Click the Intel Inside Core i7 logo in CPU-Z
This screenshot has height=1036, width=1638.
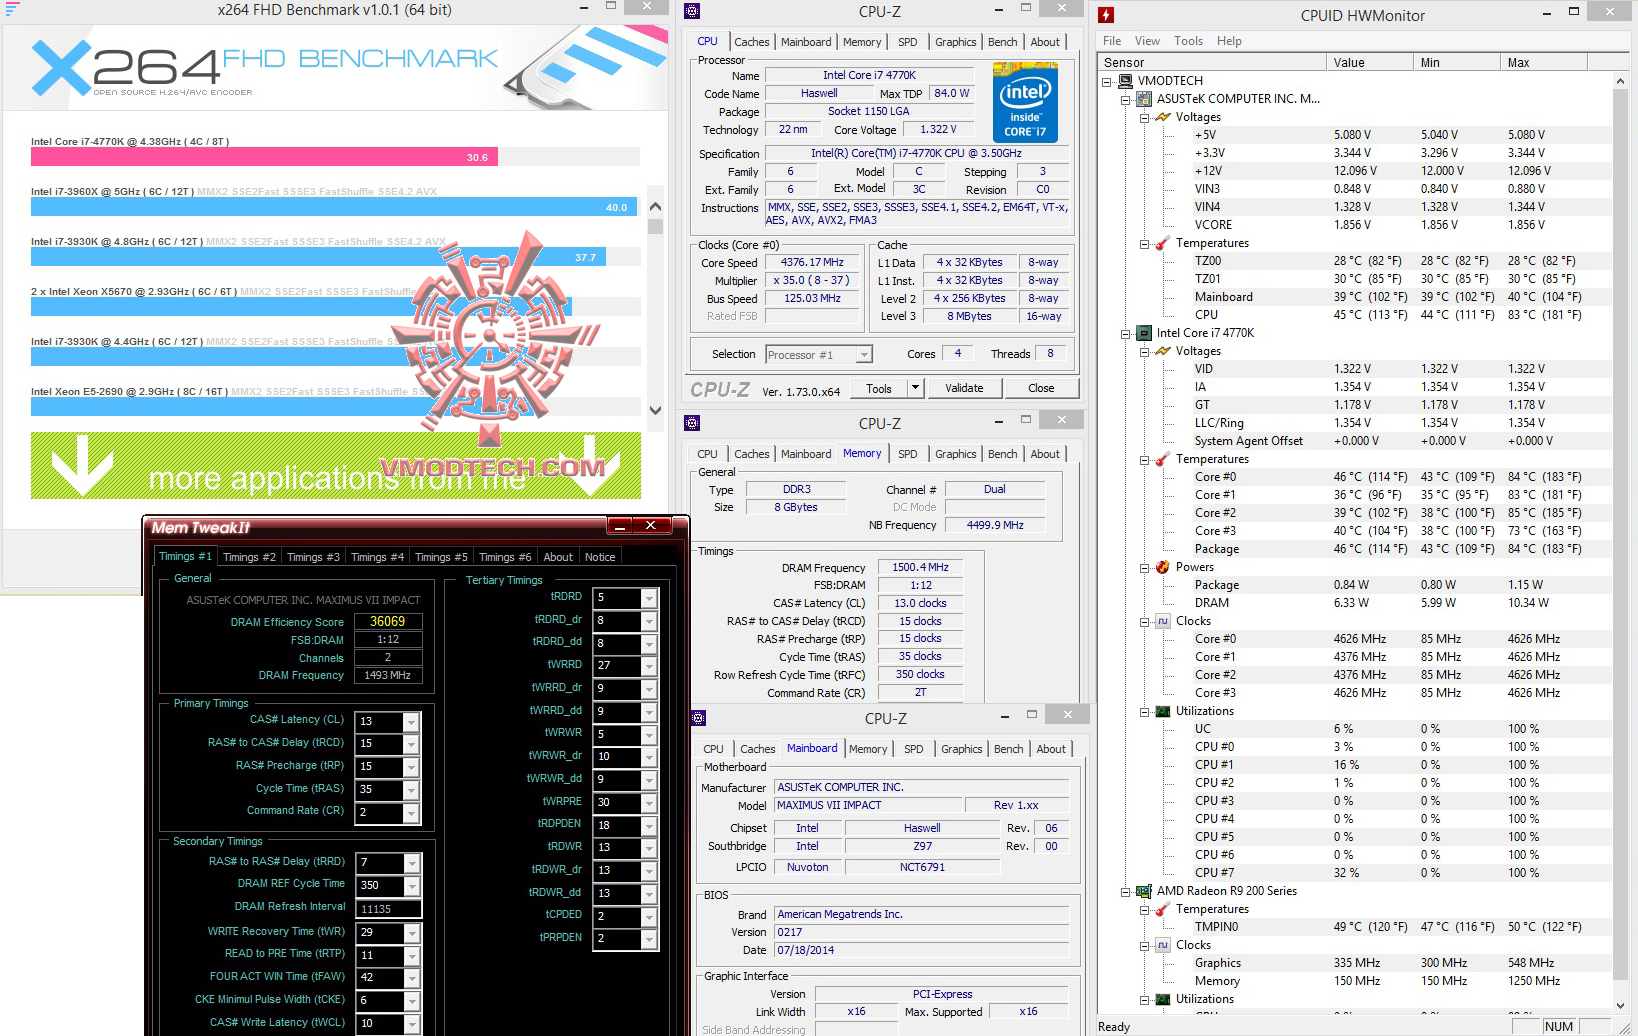(x=1025, y=102)
